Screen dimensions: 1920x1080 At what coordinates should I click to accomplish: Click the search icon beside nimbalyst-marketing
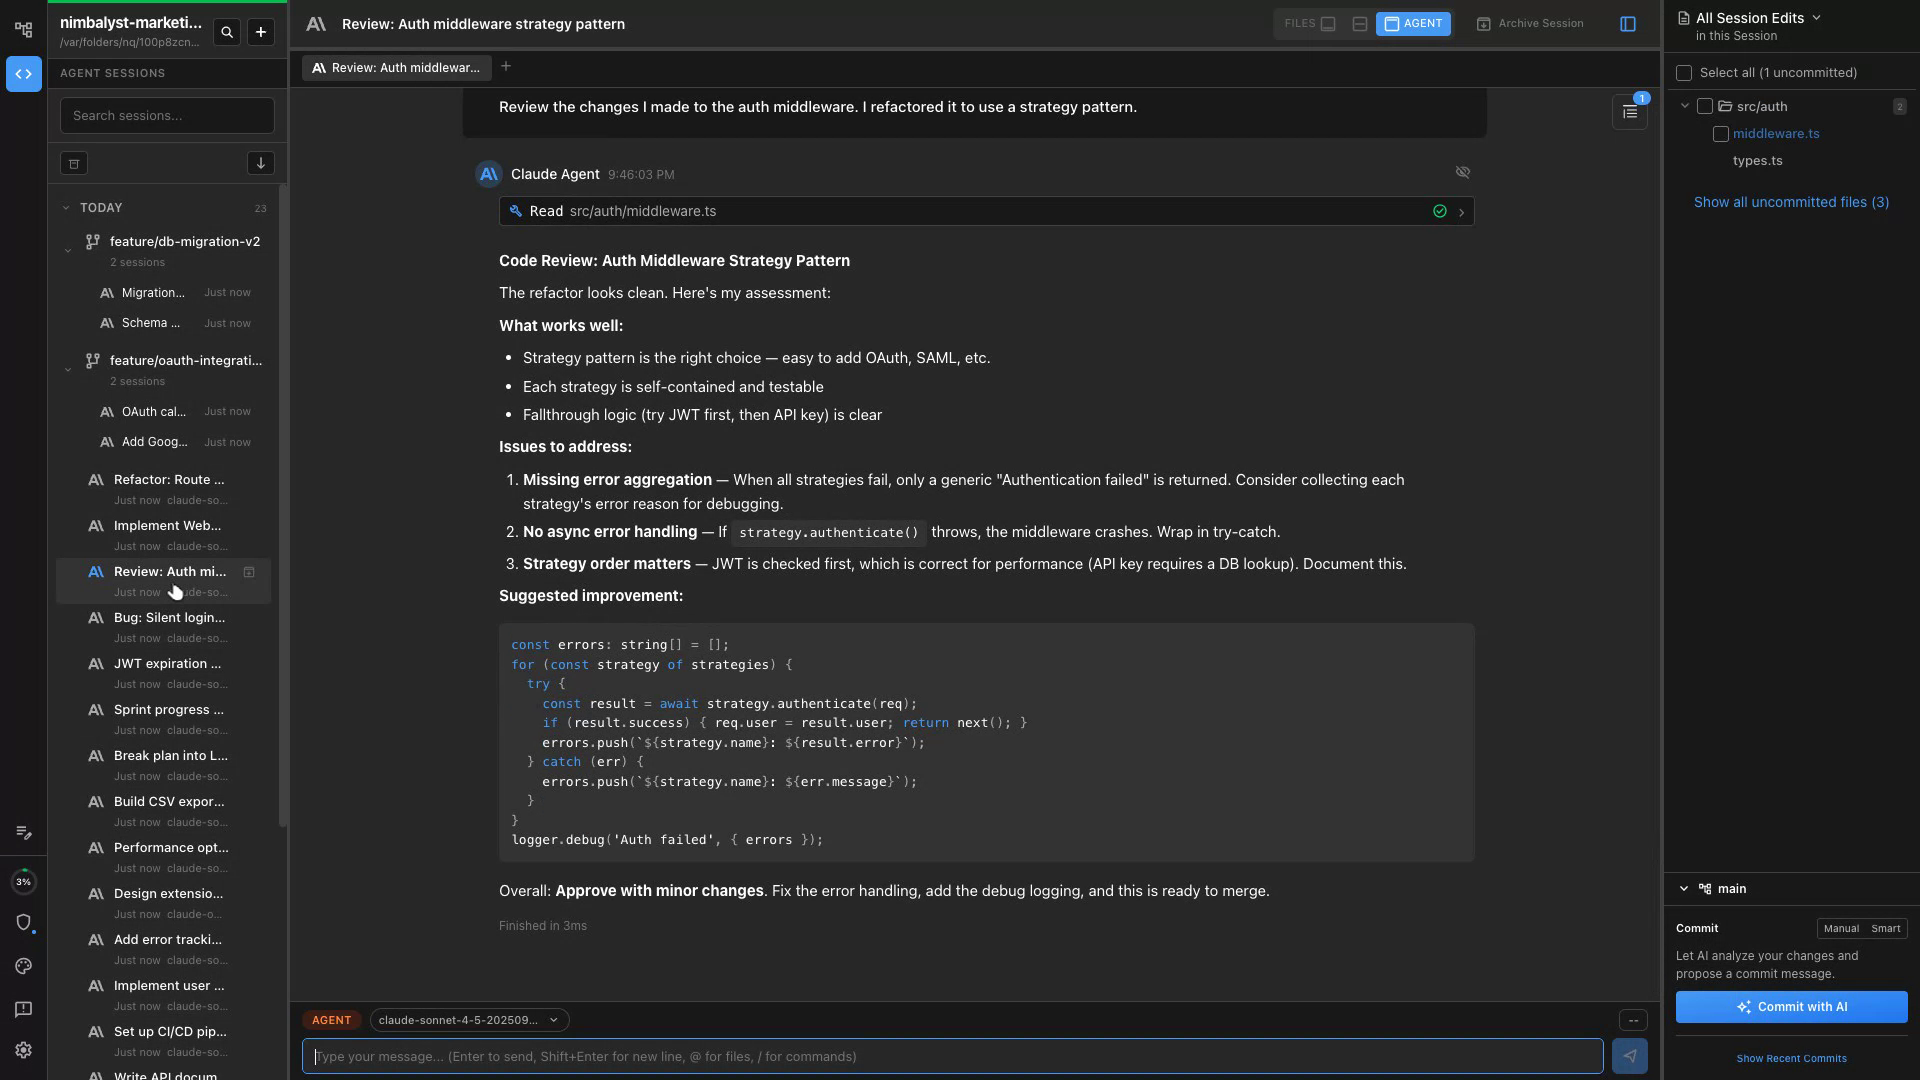(x=227, y=32)
